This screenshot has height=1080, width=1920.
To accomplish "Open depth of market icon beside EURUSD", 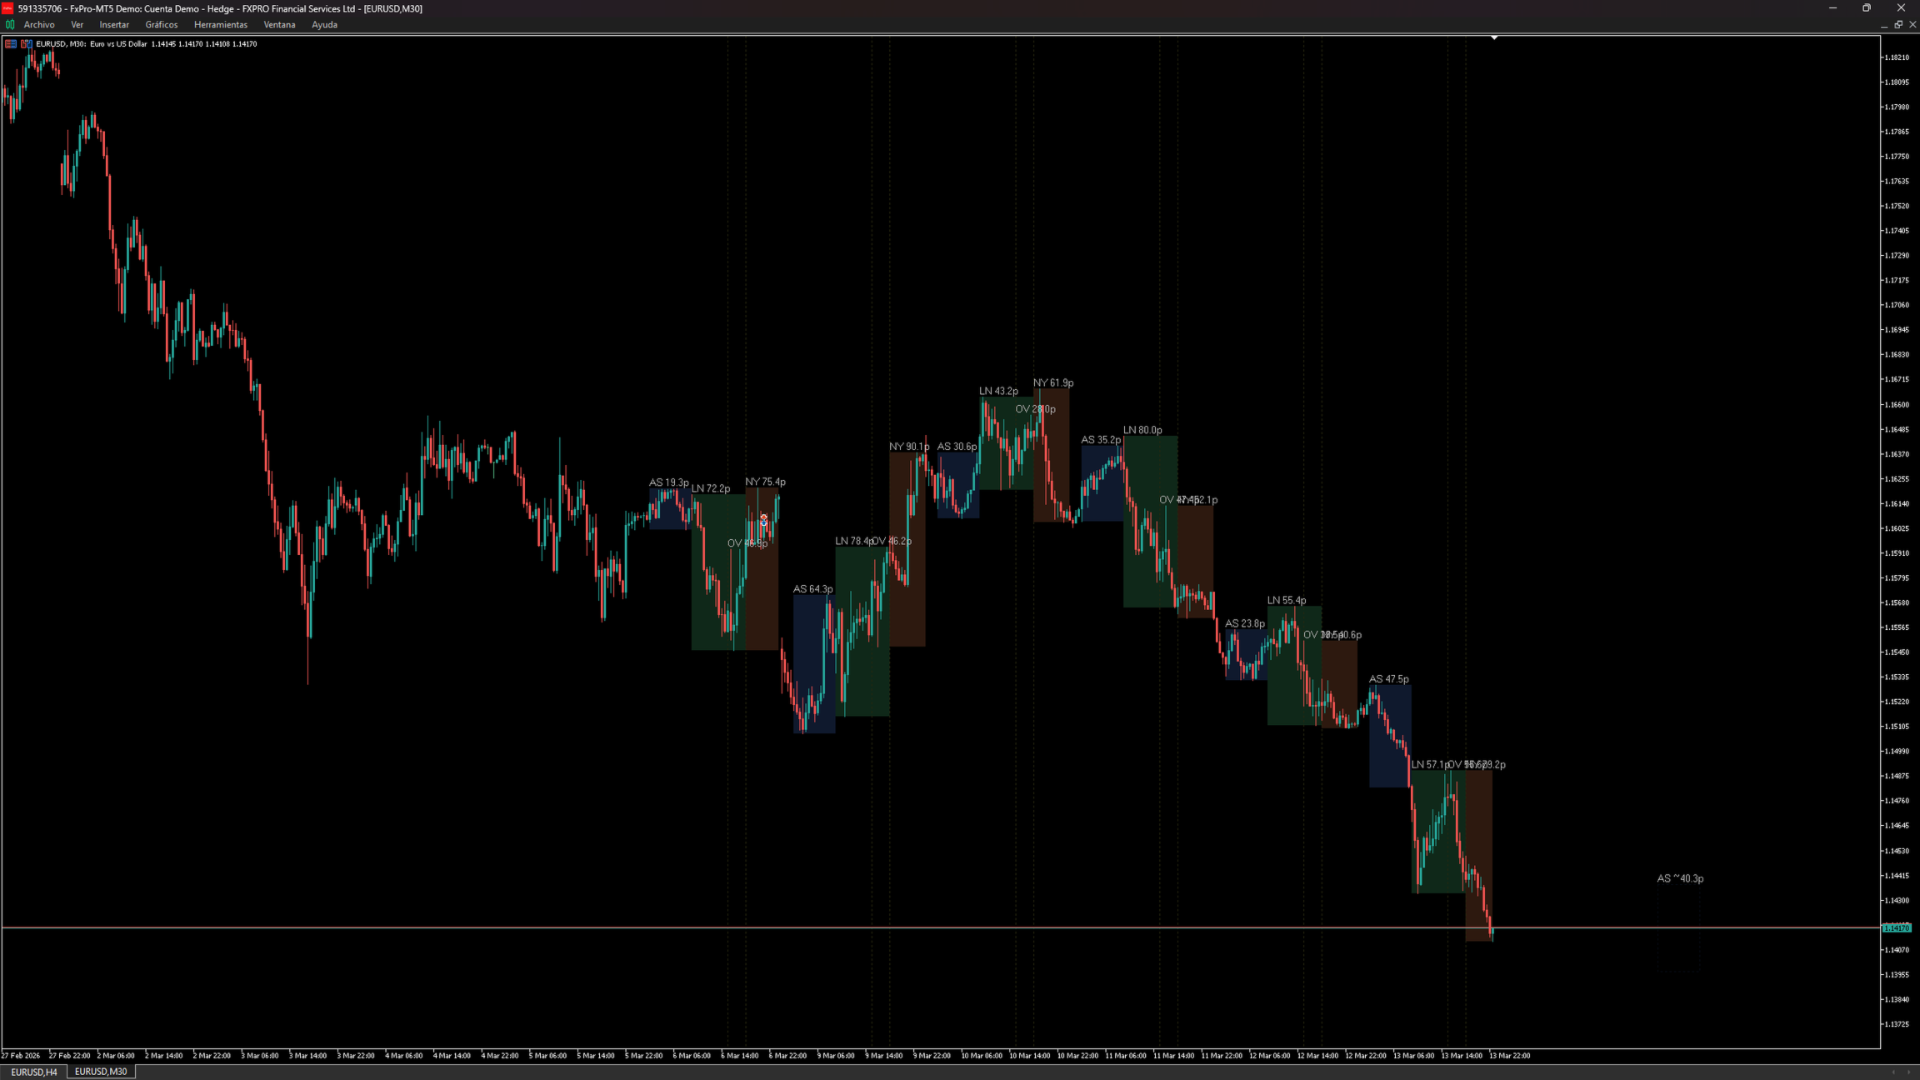I will pyautogui.click(x=26, y=44).
